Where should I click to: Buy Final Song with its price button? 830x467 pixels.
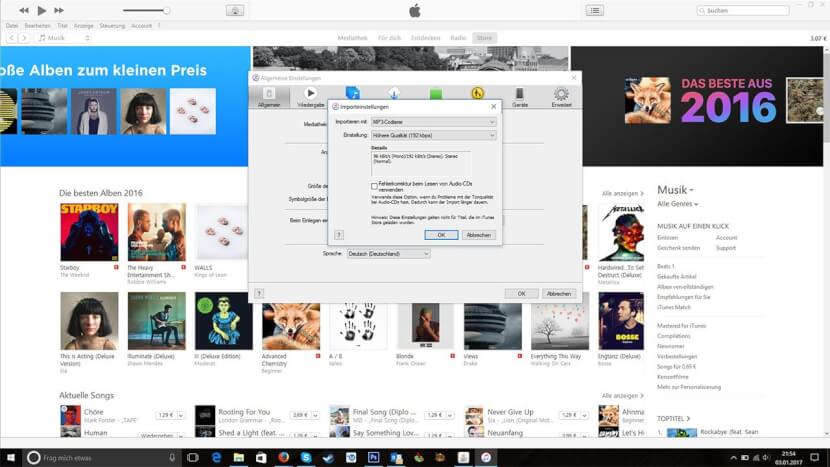click(x=434, y=416)
